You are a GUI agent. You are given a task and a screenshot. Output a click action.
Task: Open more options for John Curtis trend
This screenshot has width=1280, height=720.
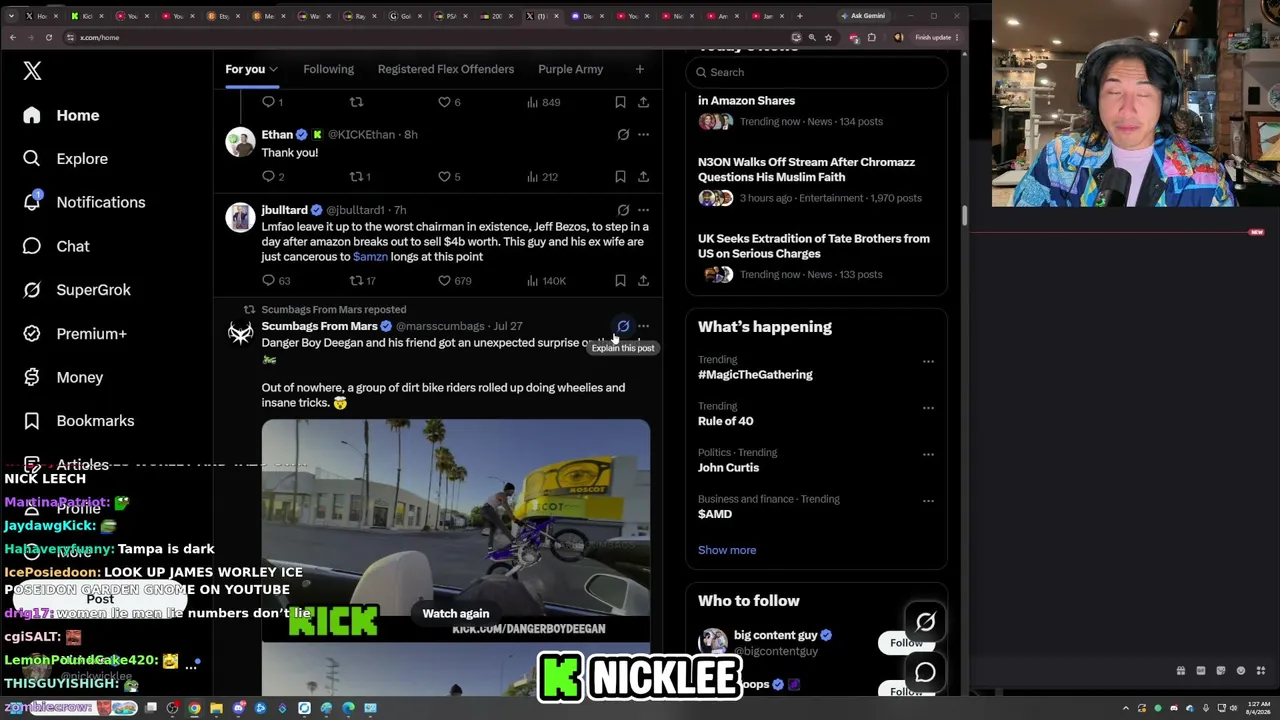pyautogui.click(x=928, y=454)
